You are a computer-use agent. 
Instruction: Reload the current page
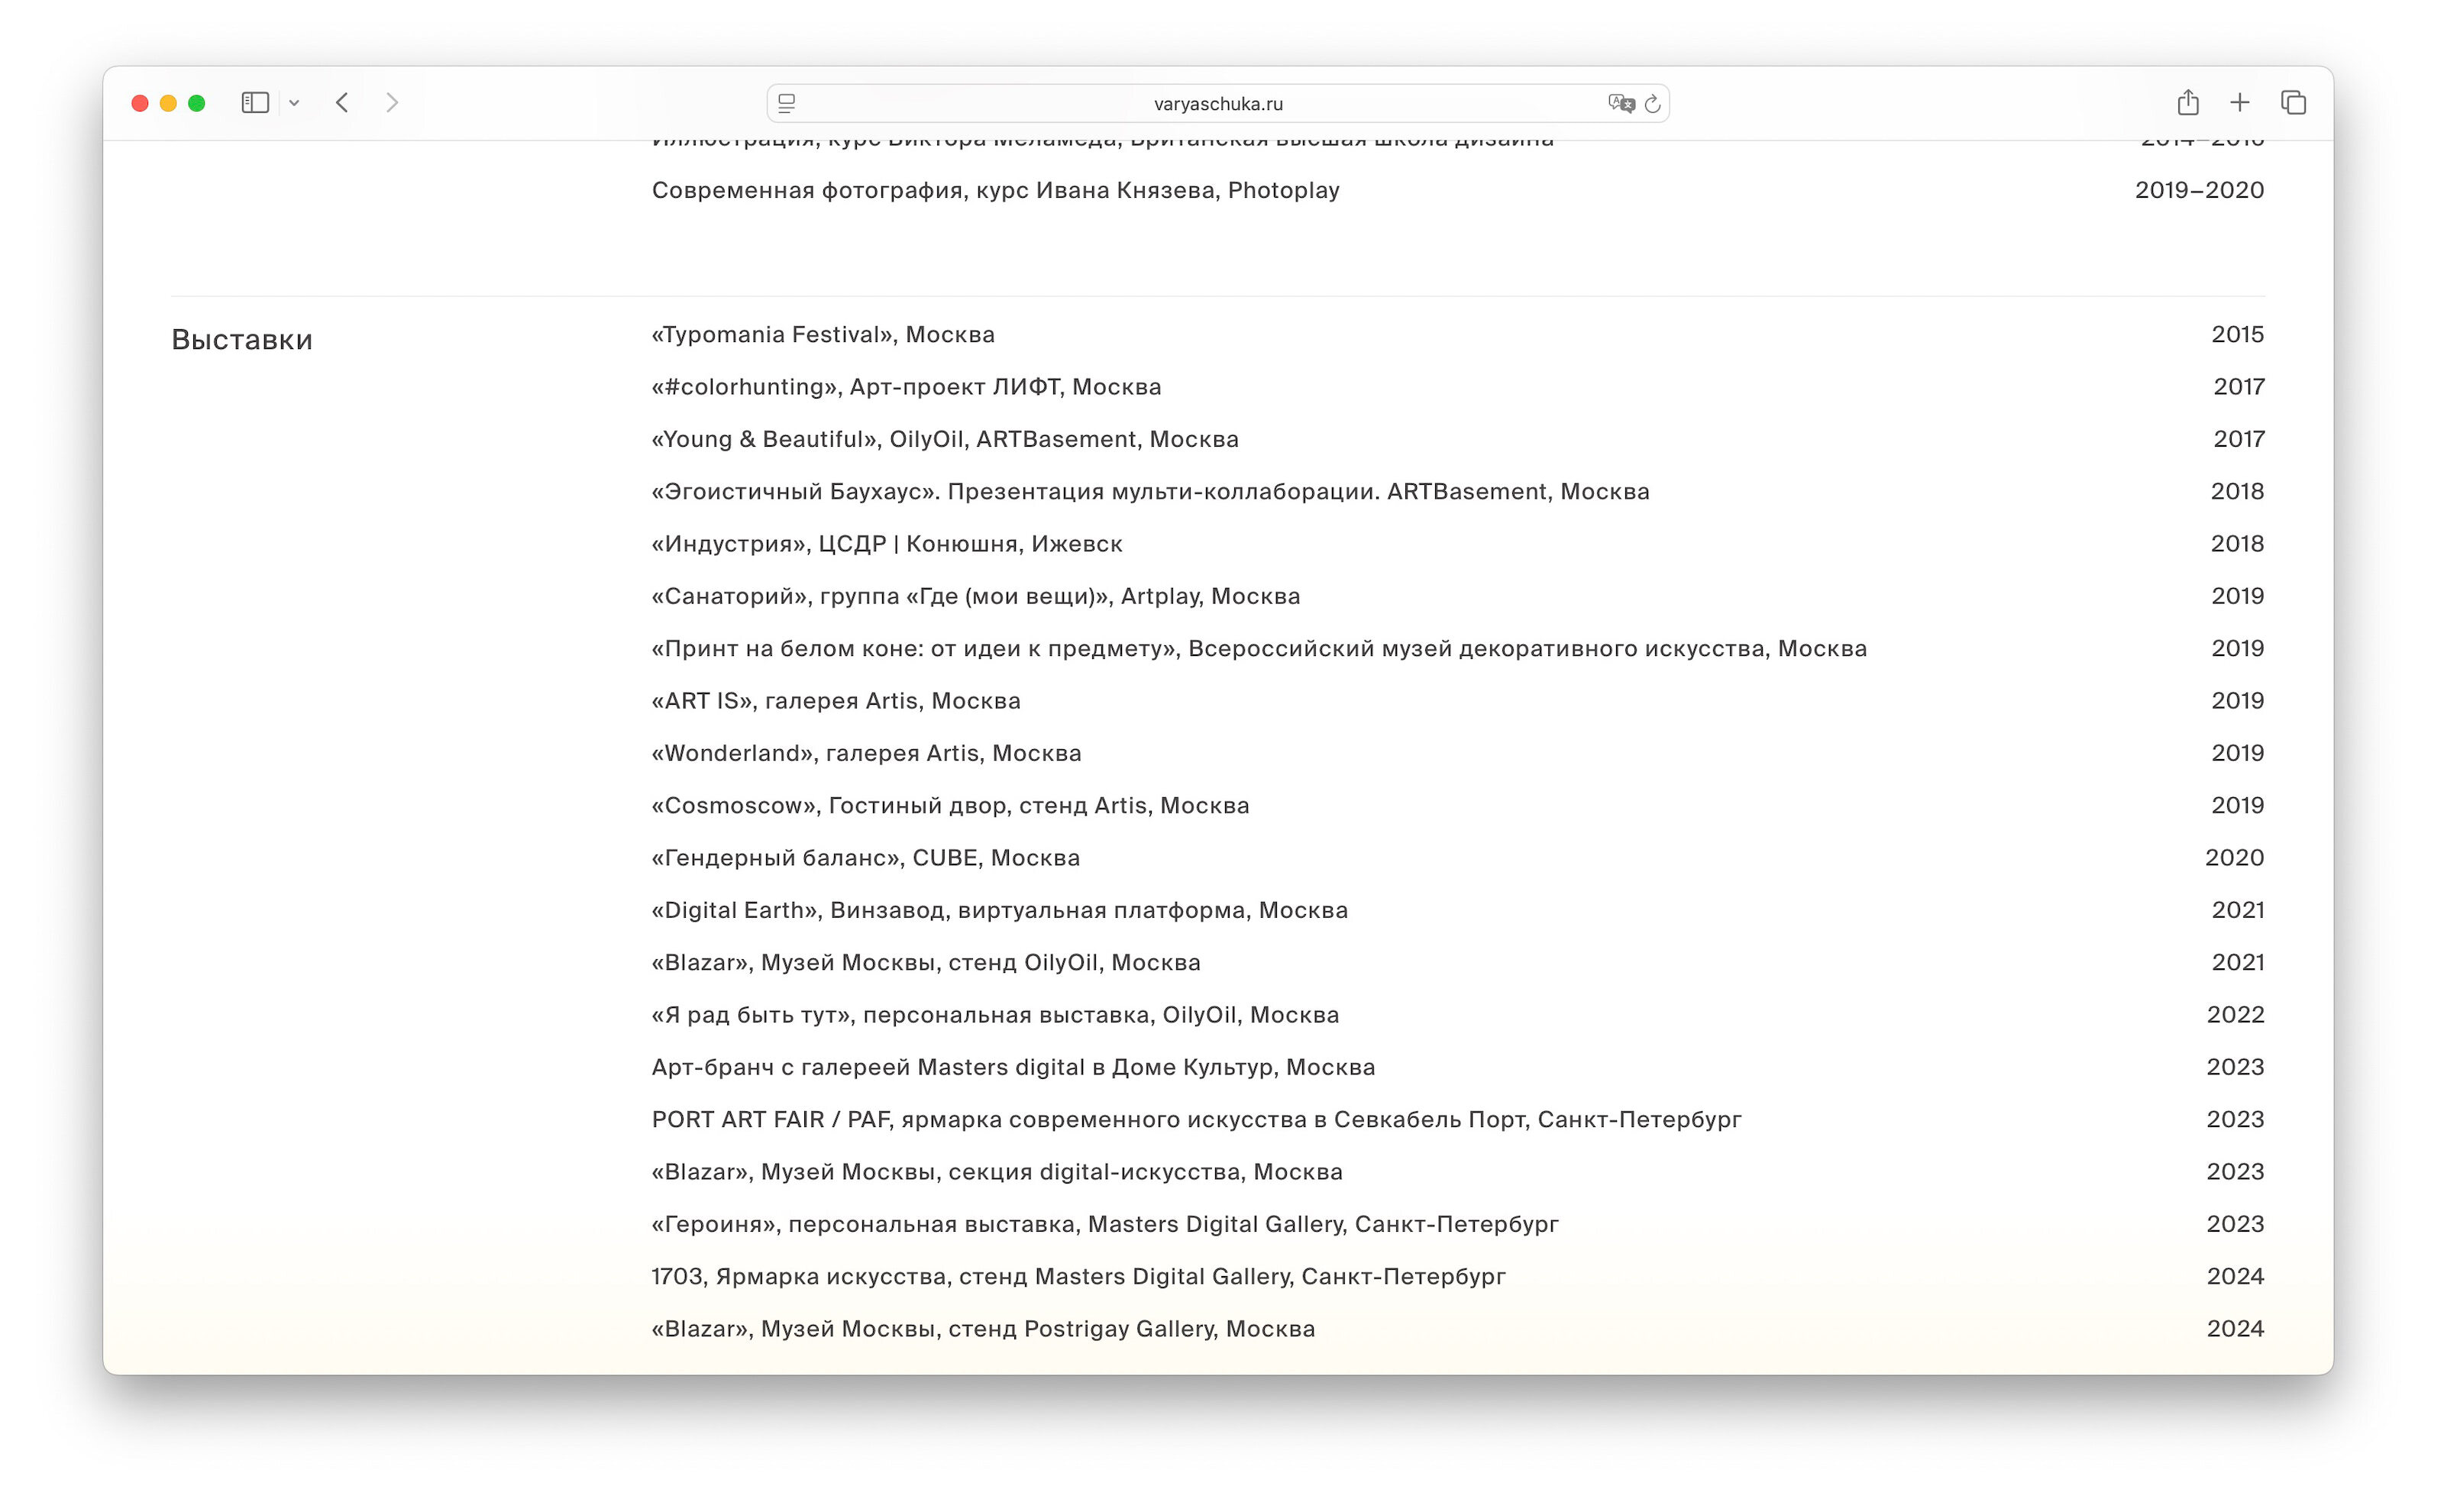tap(1653, 103)
